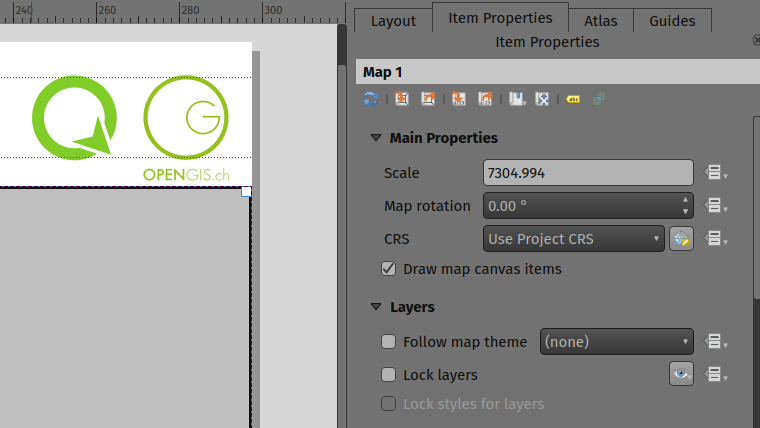
Task: Switch to the Layout tab
Action: 393,21
